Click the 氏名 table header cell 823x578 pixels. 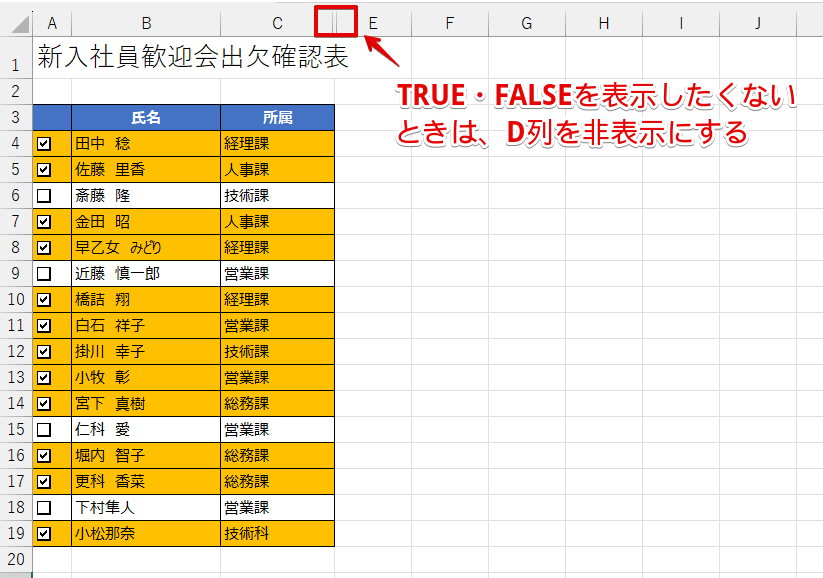point(146,117)
